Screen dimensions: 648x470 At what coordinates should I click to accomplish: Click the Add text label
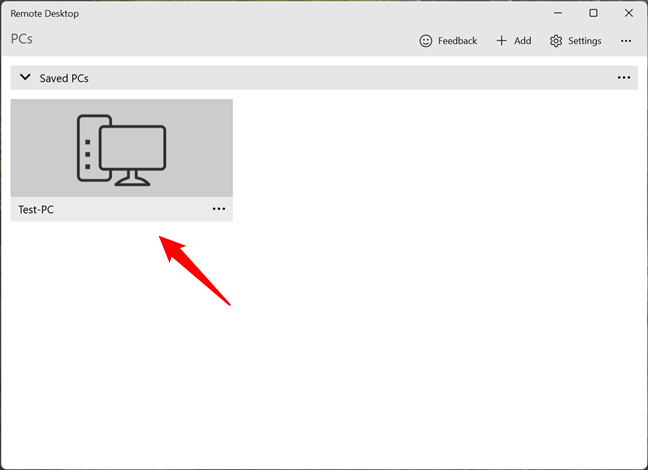pos(522,41)
